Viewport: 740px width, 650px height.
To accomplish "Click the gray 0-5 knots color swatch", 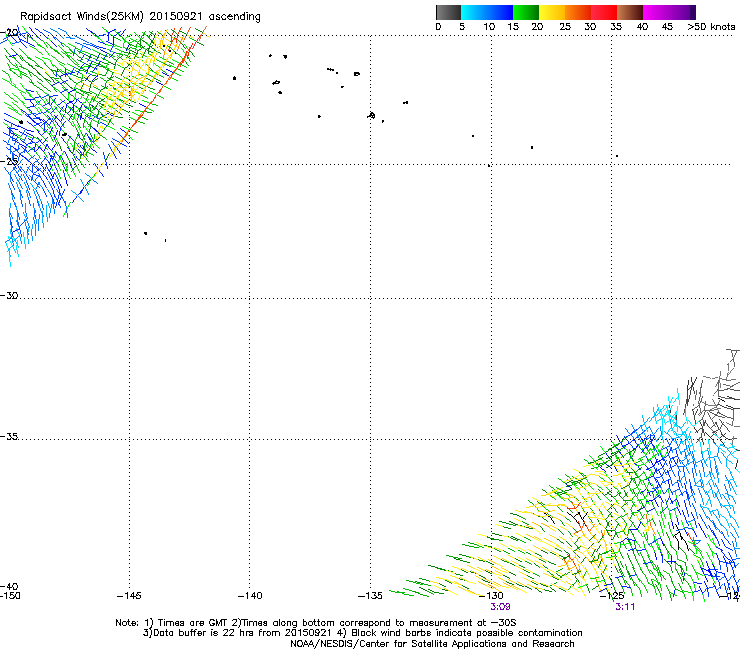I will coord(448,12).
